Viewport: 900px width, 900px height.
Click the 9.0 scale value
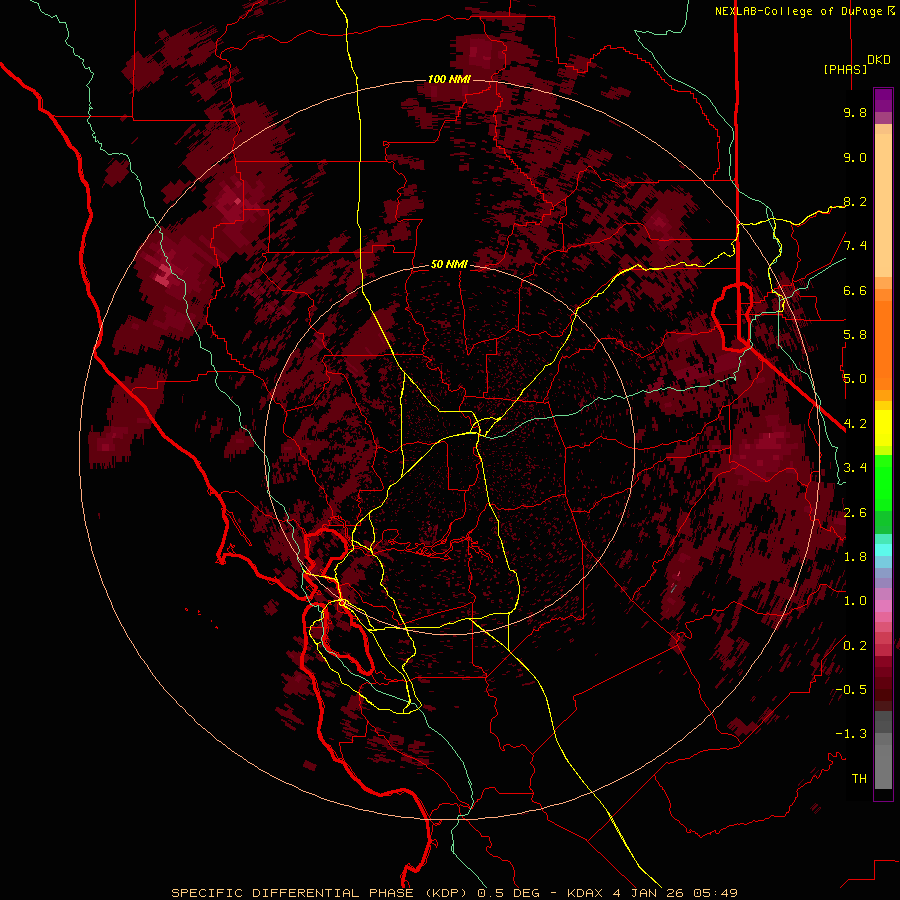pyautogui.click(x=855, y=157)
